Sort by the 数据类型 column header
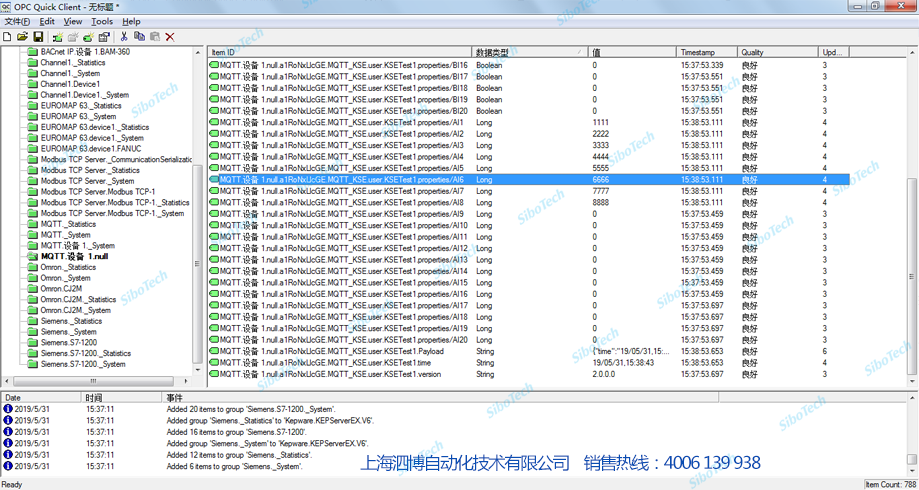Screen dimensions: 919x490 (530, 52)
